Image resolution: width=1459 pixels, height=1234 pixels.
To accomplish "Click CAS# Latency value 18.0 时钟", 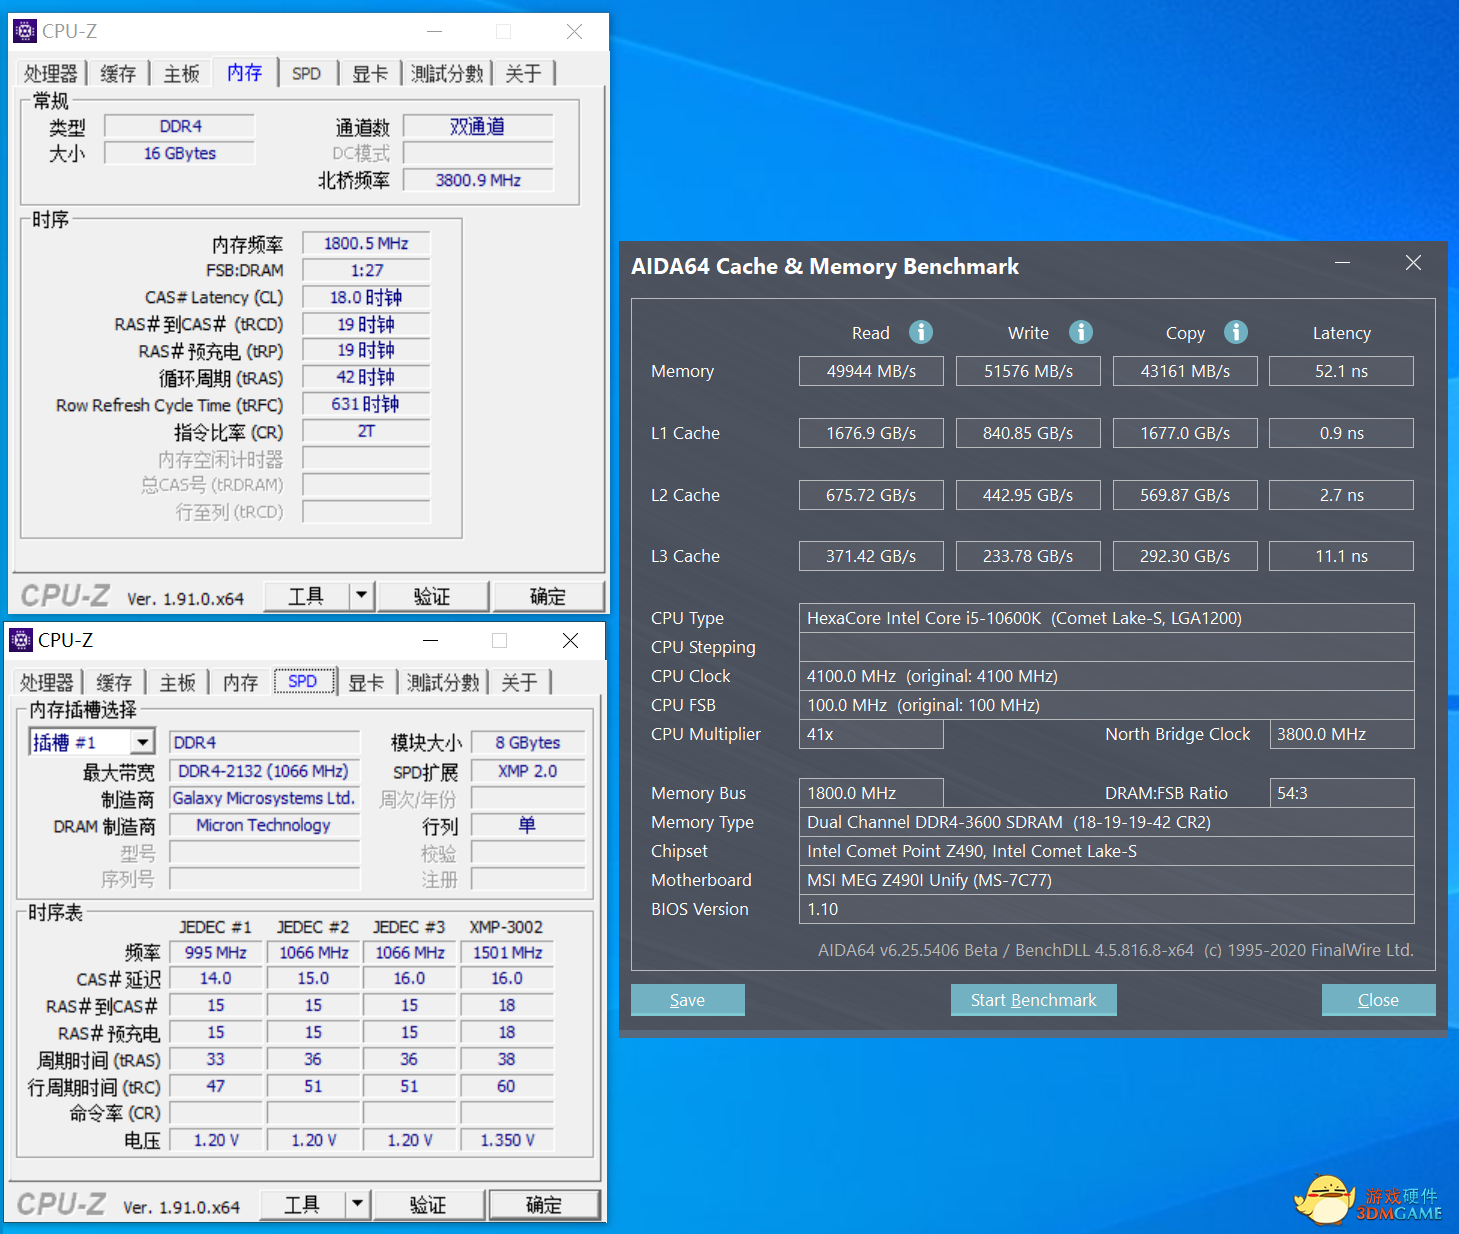I will click(x=366, y=297).
